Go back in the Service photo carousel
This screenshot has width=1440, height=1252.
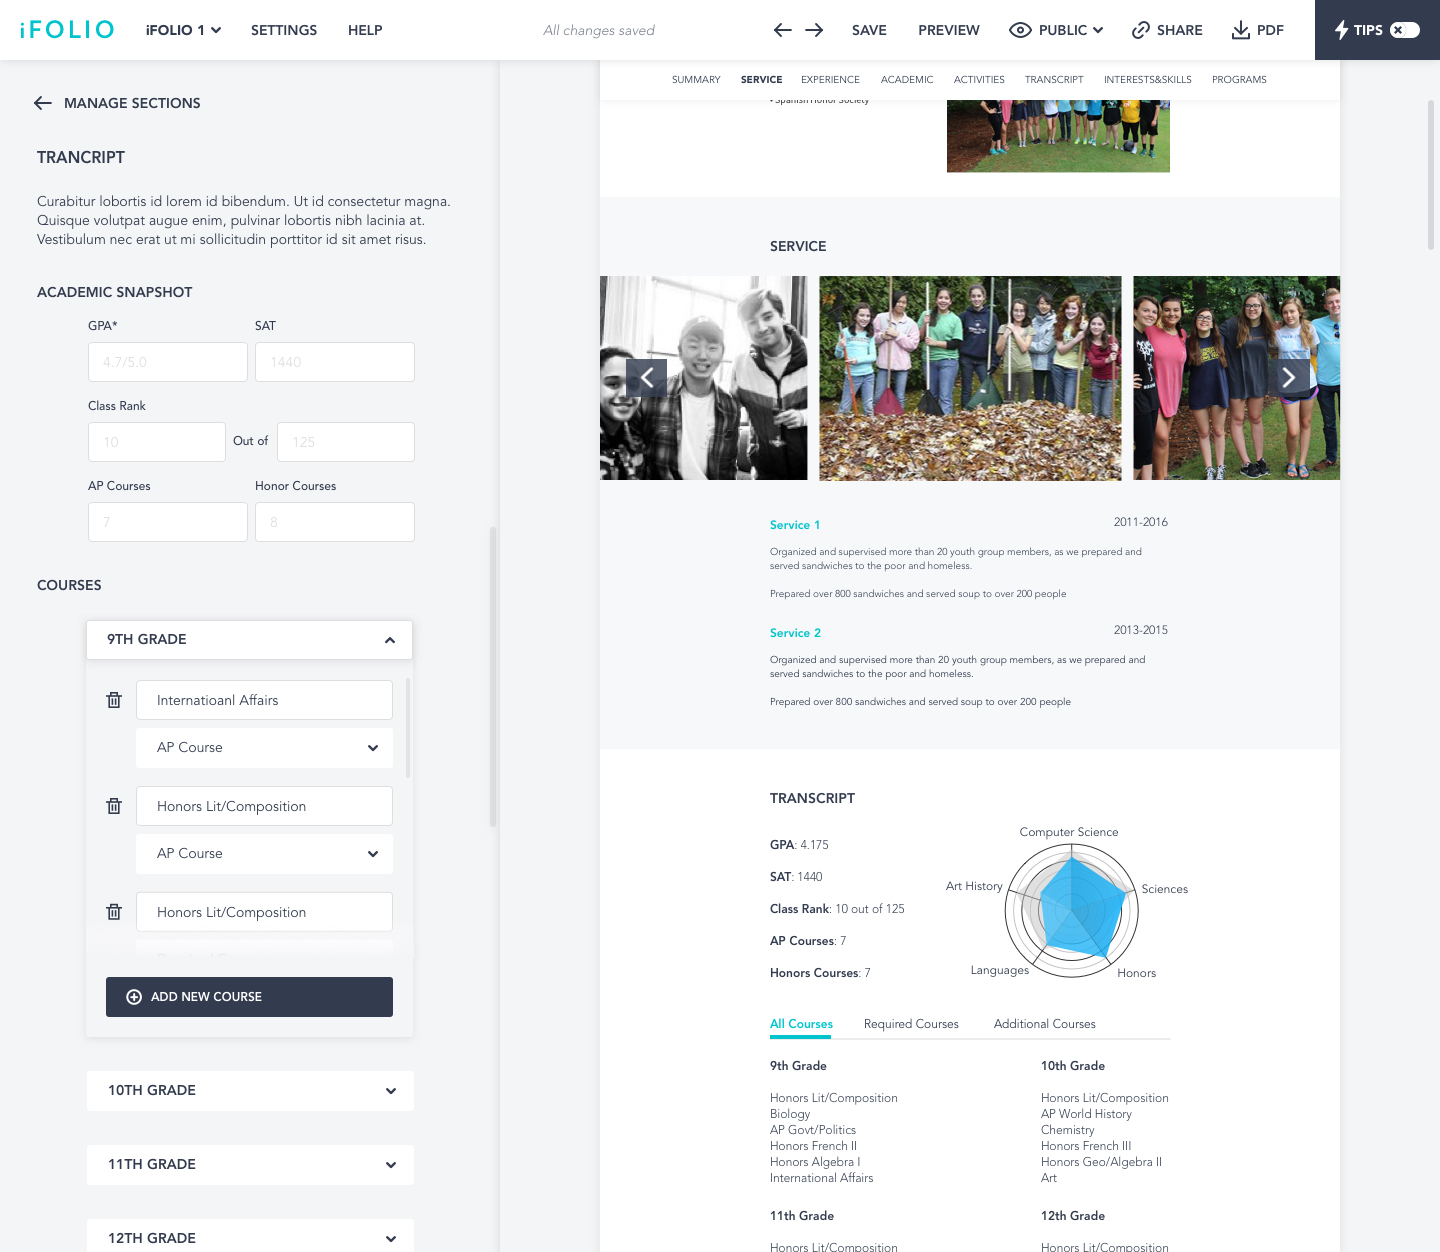tap(648, 378)
